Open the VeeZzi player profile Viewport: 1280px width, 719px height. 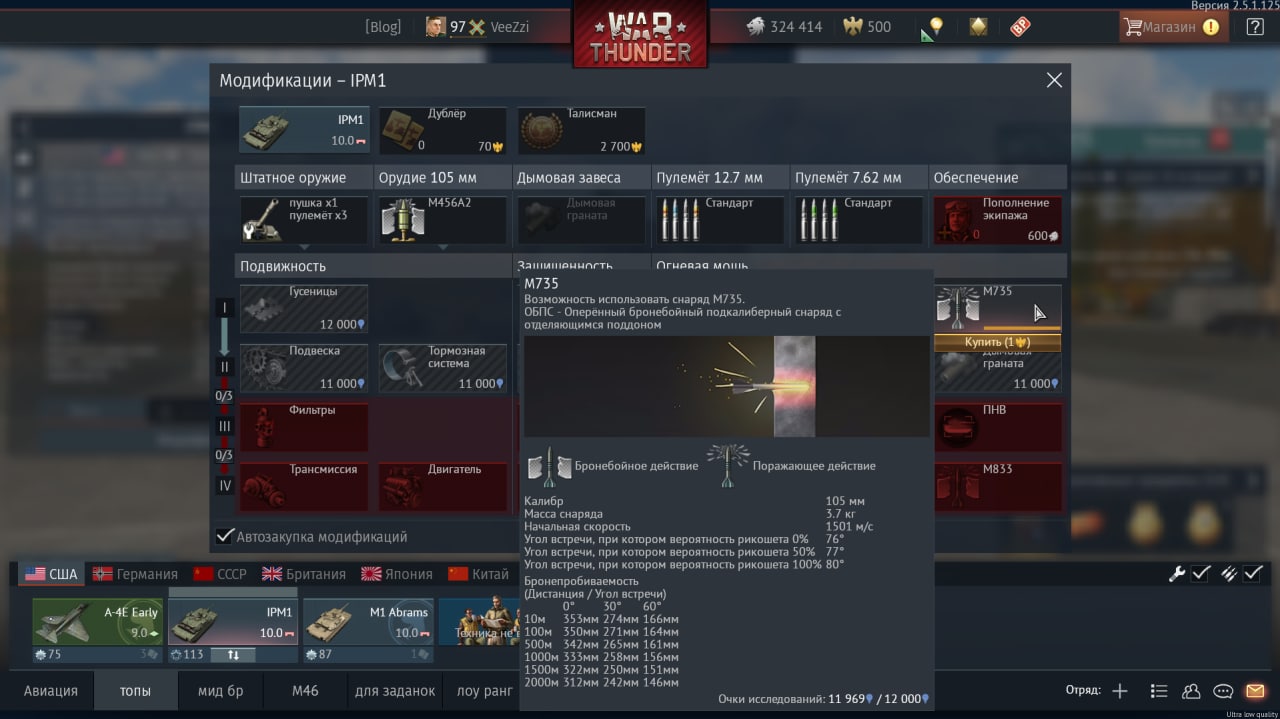click(477, 27)
